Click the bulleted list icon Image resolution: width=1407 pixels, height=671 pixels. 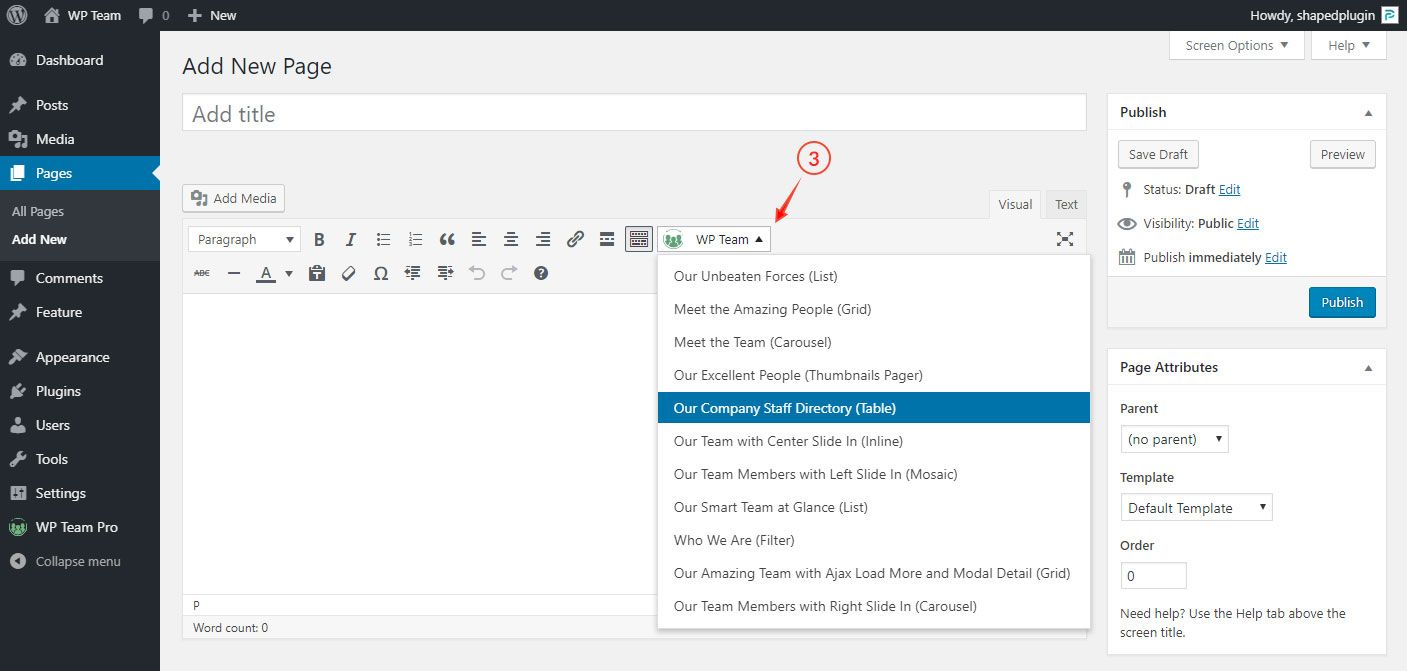[x=383, y=240]
